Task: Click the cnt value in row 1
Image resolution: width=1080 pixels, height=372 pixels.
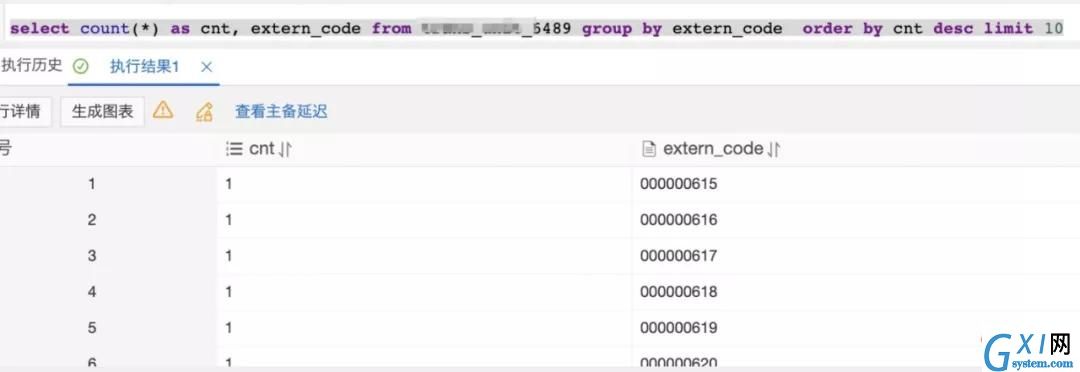Action: [229, 184]
